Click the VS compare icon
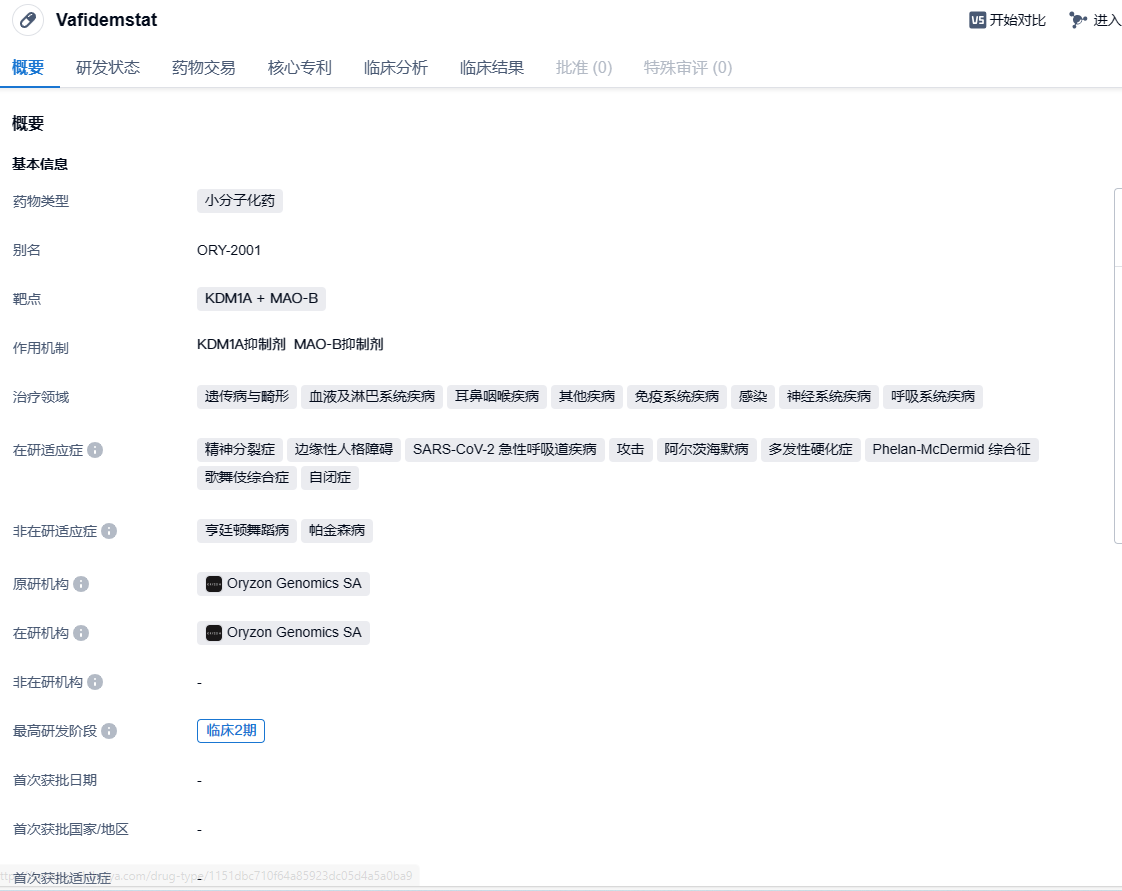Viewport: 1122px width, 891px height. (977, 20)
